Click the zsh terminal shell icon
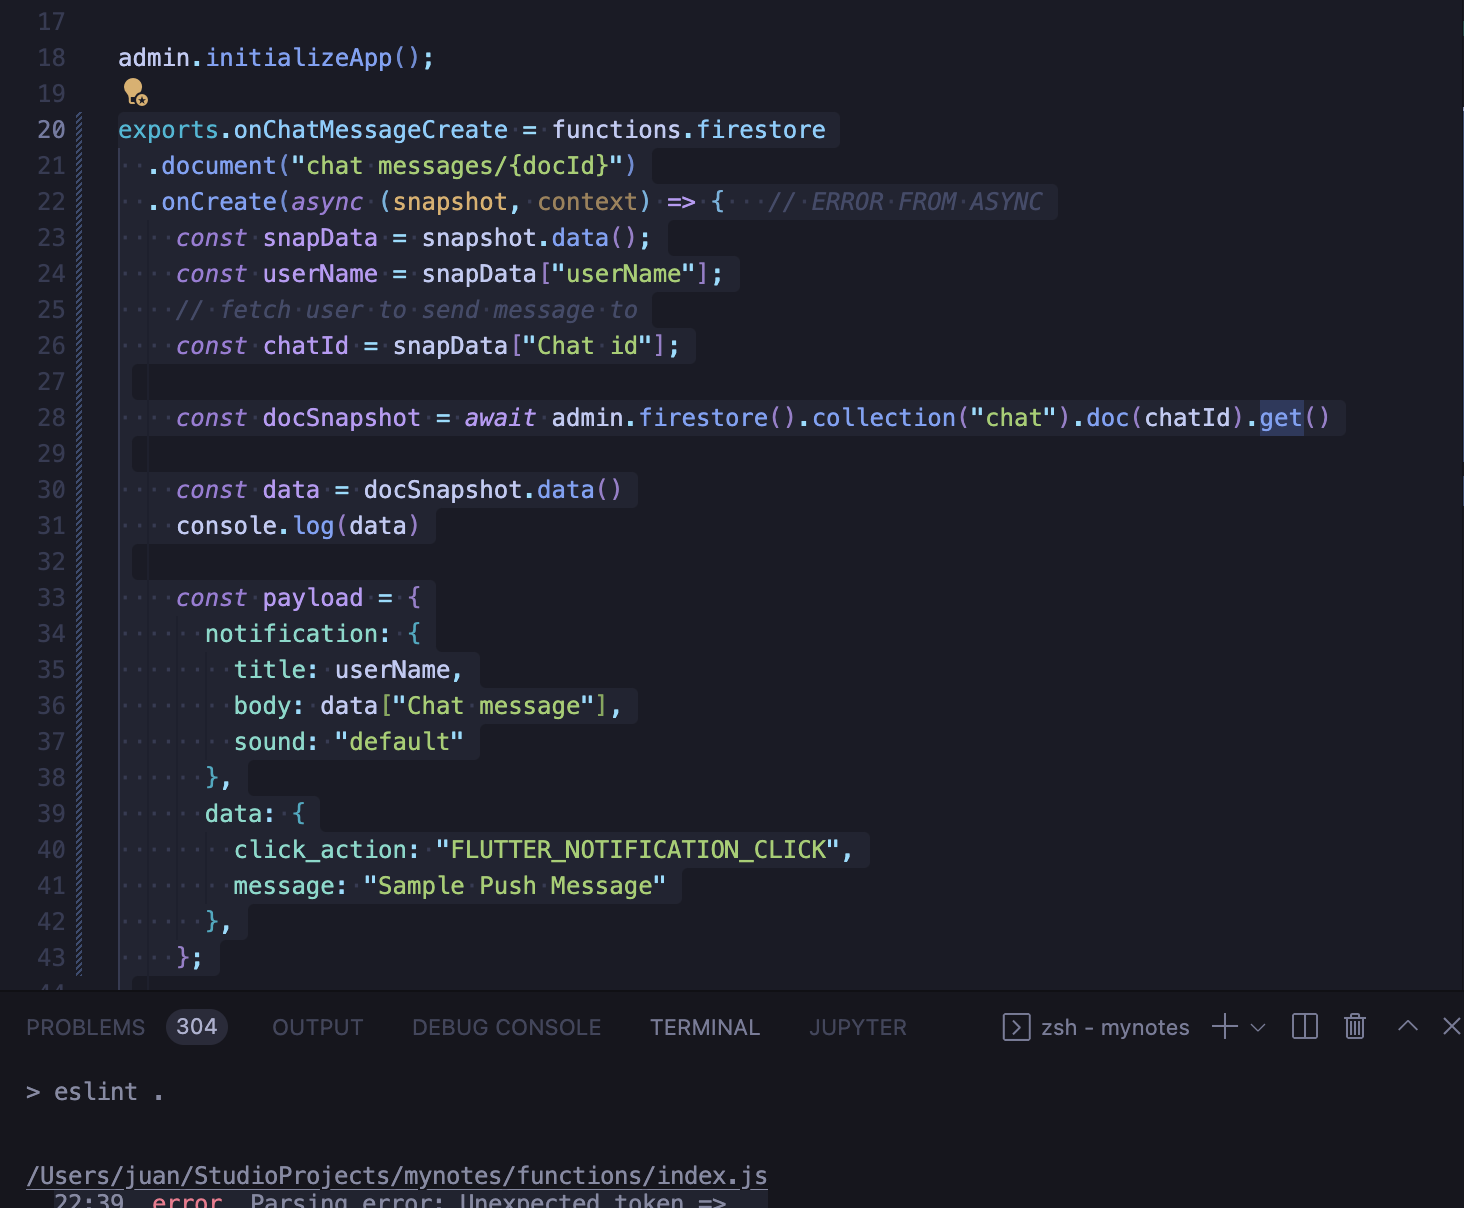Image resolution: width=1464 pixels, height=1208 pixels. pyautogui.click(x=1016, y=1027)
